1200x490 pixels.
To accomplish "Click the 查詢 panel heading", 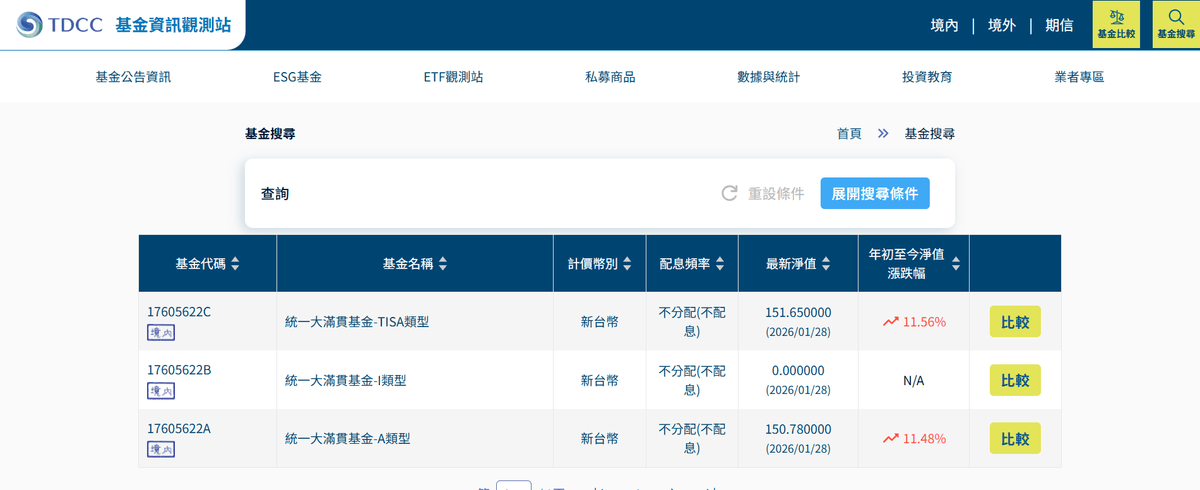I will pos(275,193).
